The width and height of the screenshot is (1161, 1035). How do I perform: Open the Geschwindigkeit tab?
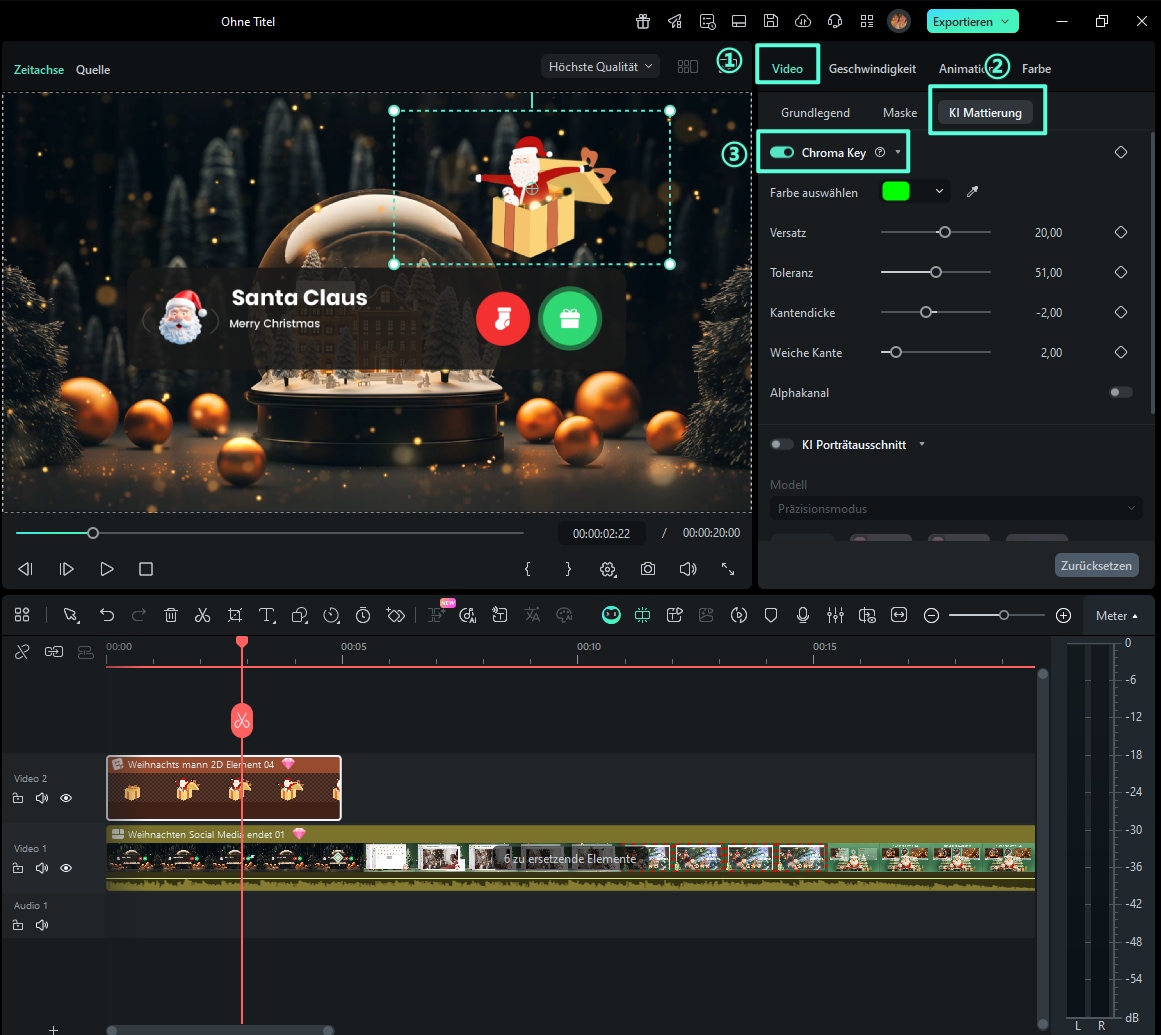[872, 68]
